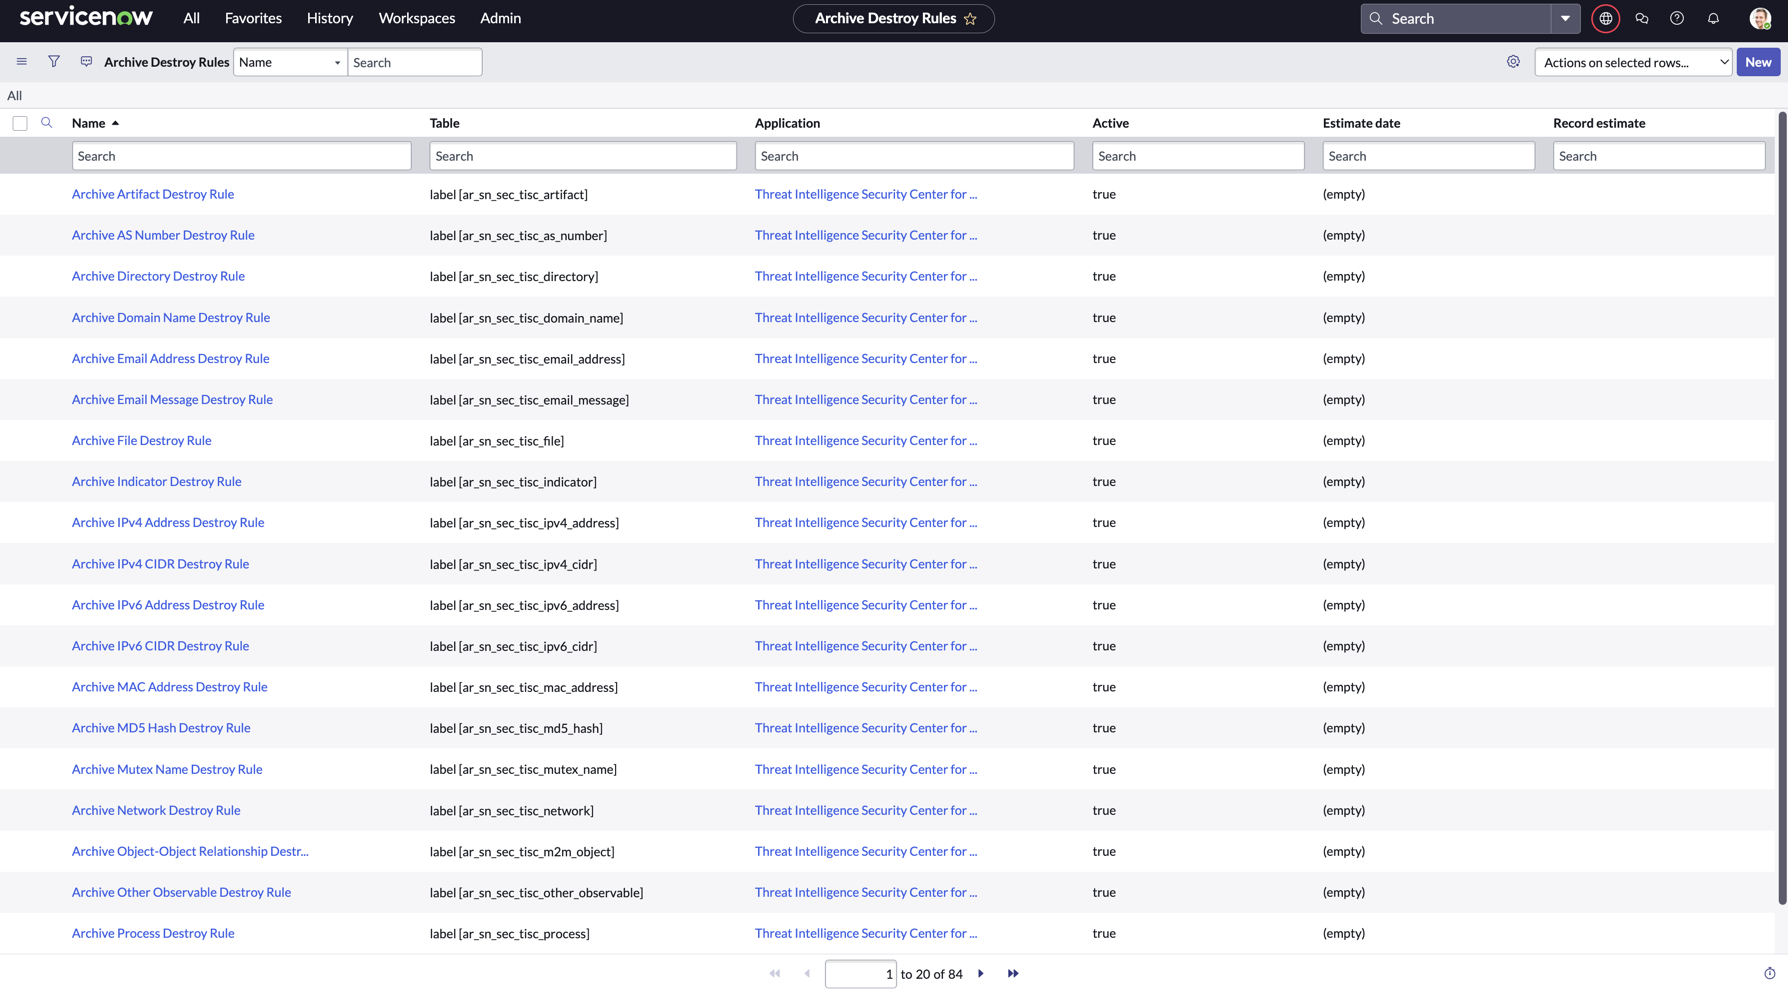Sort by the Name column header
This screenshot has height=991, width=1788.
click(x=88, y=123)
